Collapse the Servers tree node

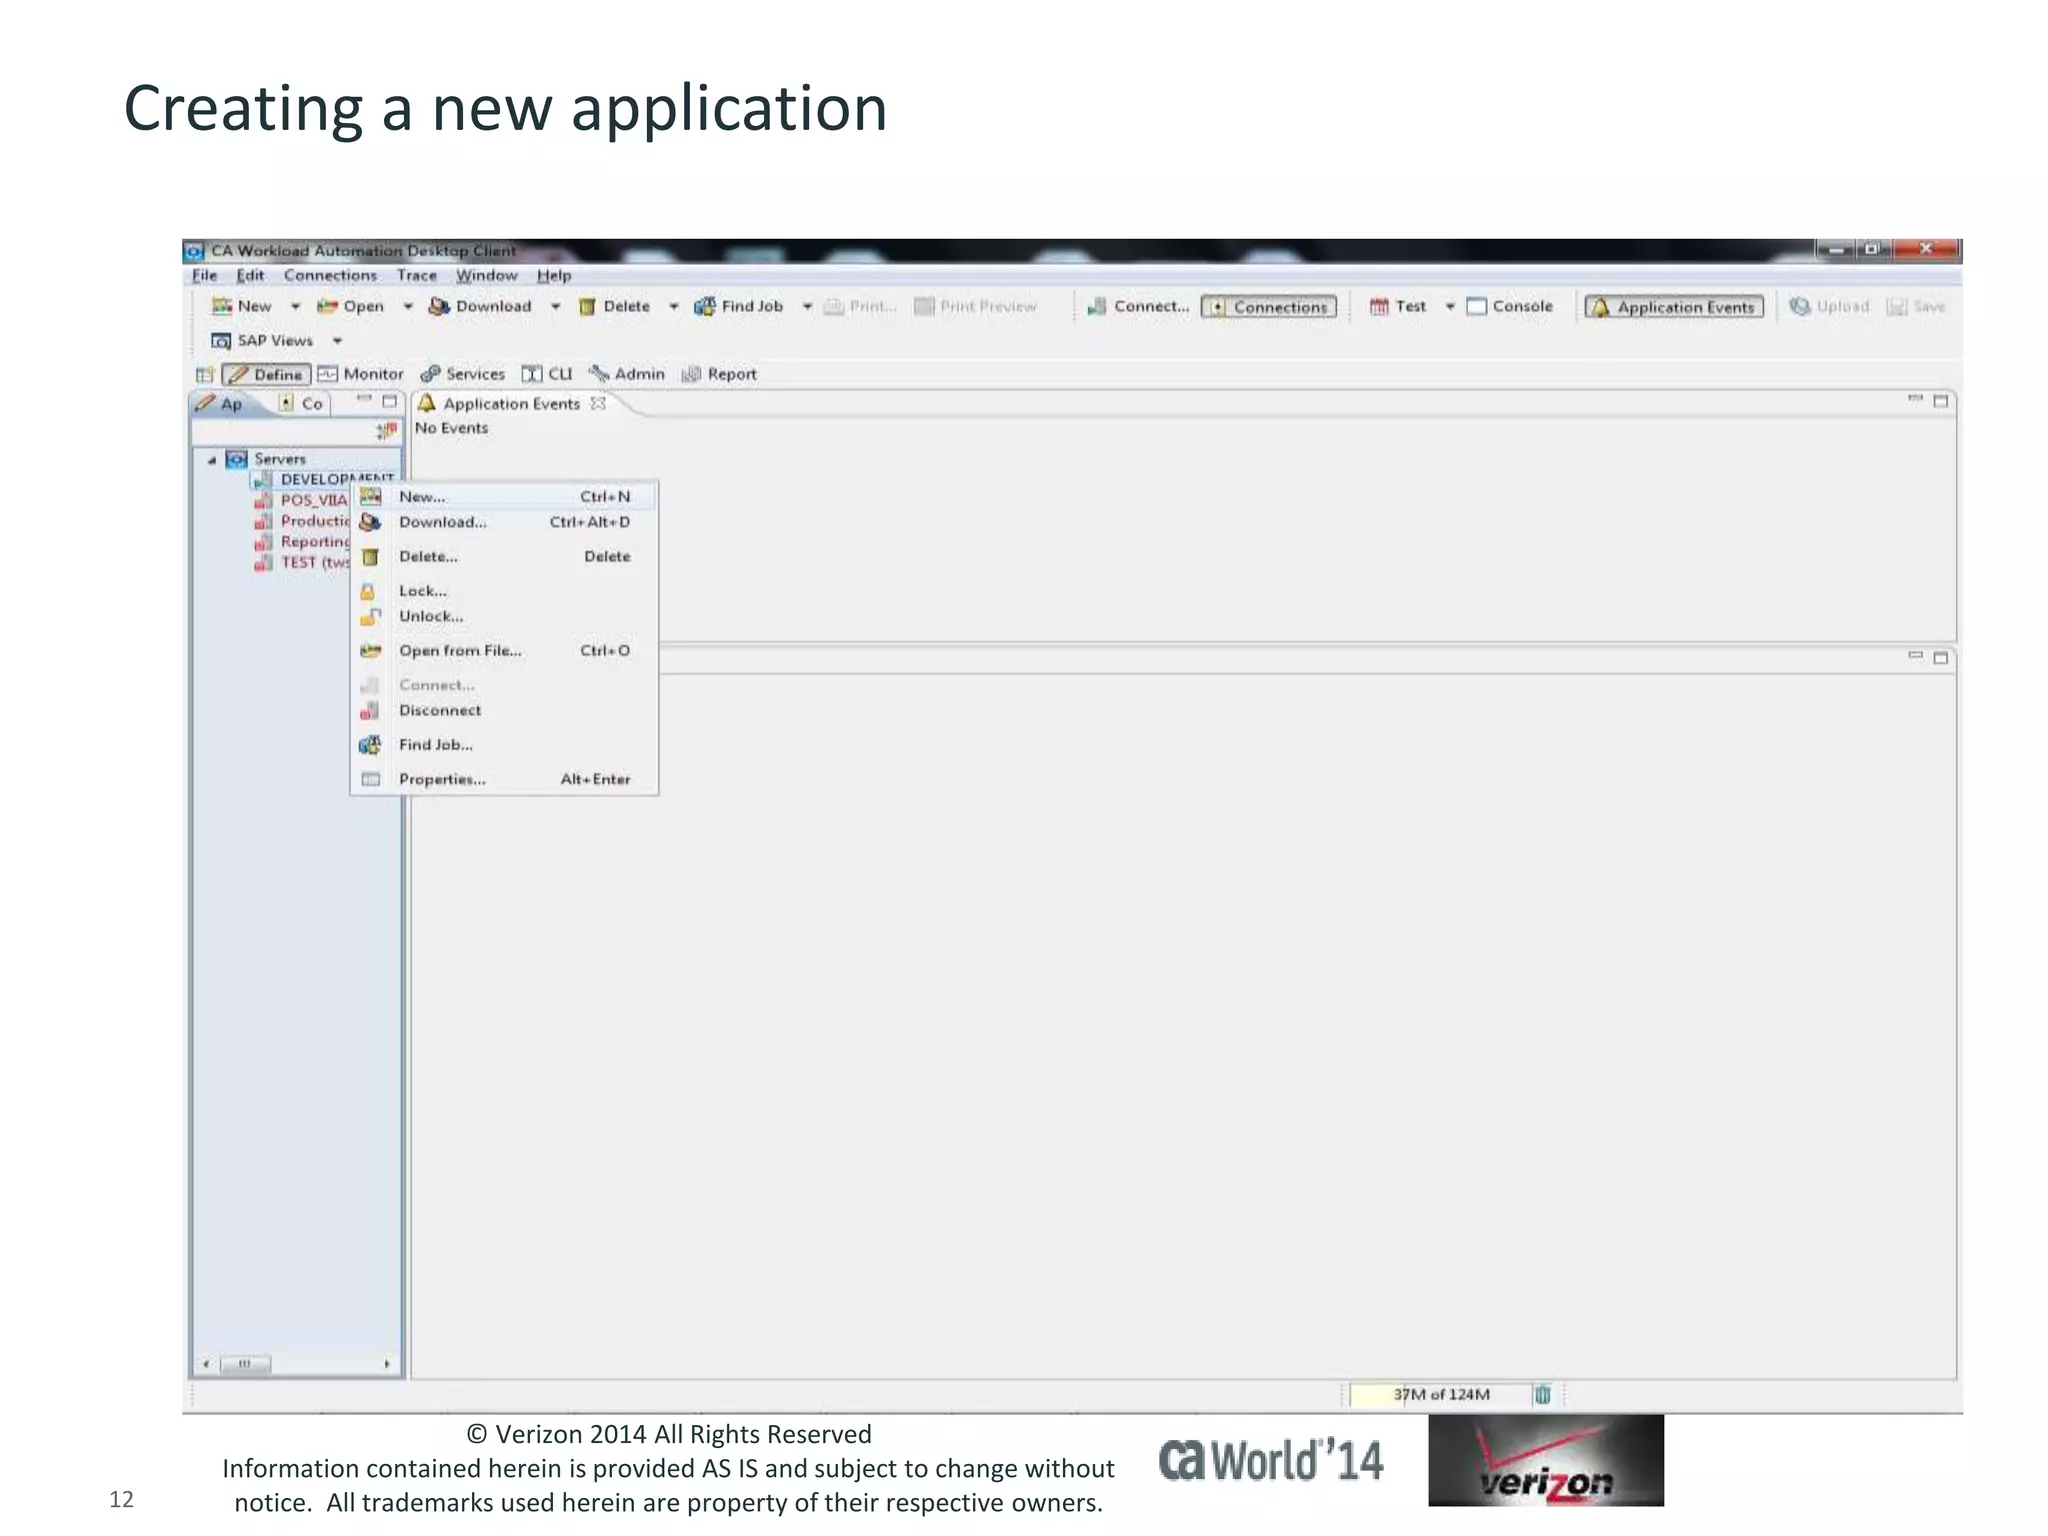[x=212, y=460]
